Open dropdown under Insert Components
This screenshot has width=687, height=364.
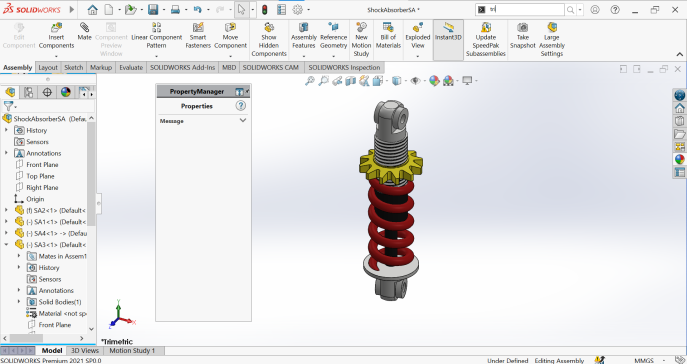pyautogui.click(x=56, y=56)
